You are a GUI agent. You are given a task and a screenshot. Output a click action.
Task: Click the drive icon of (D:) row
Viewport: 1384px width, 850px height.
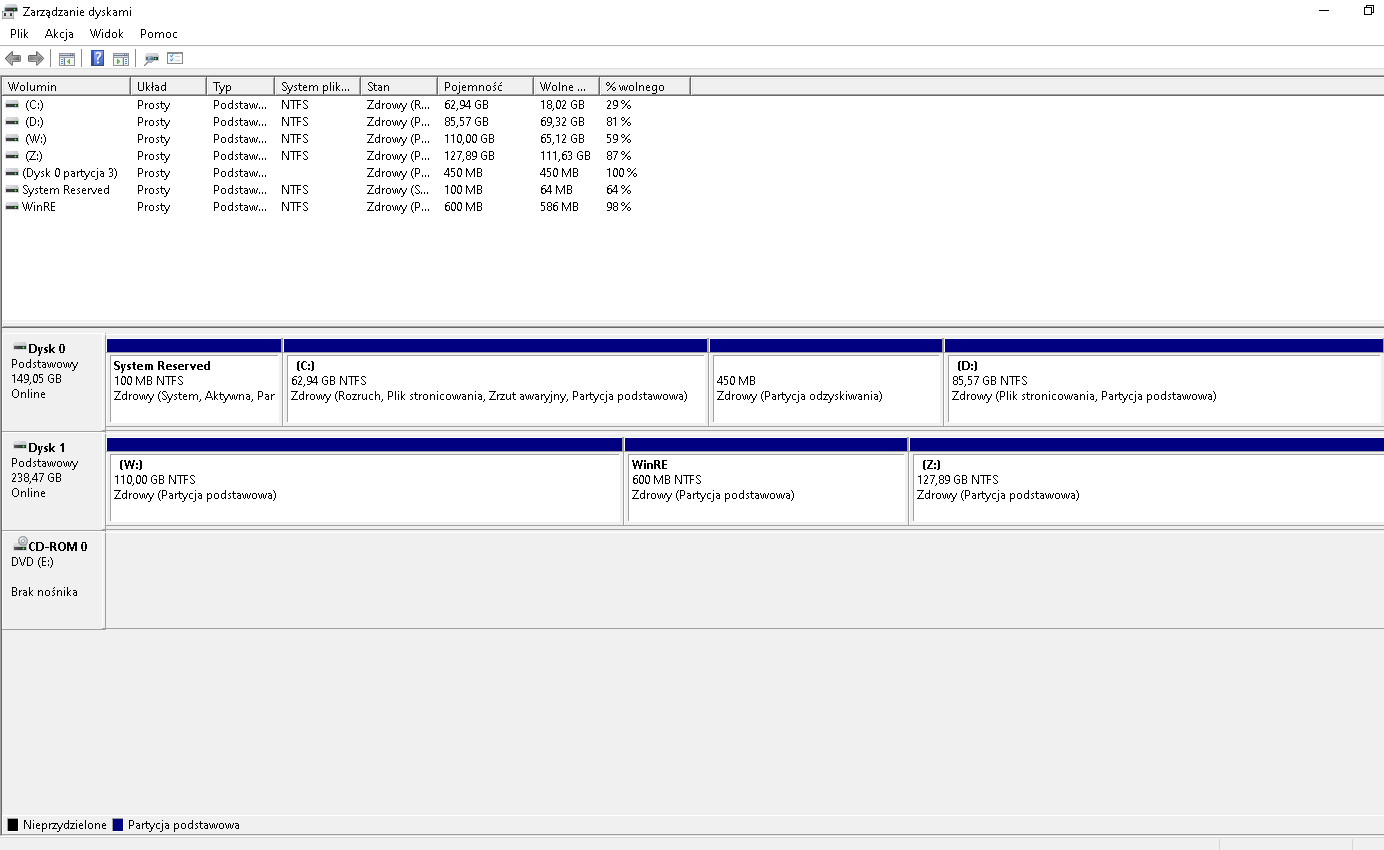(x=12, y=122)
